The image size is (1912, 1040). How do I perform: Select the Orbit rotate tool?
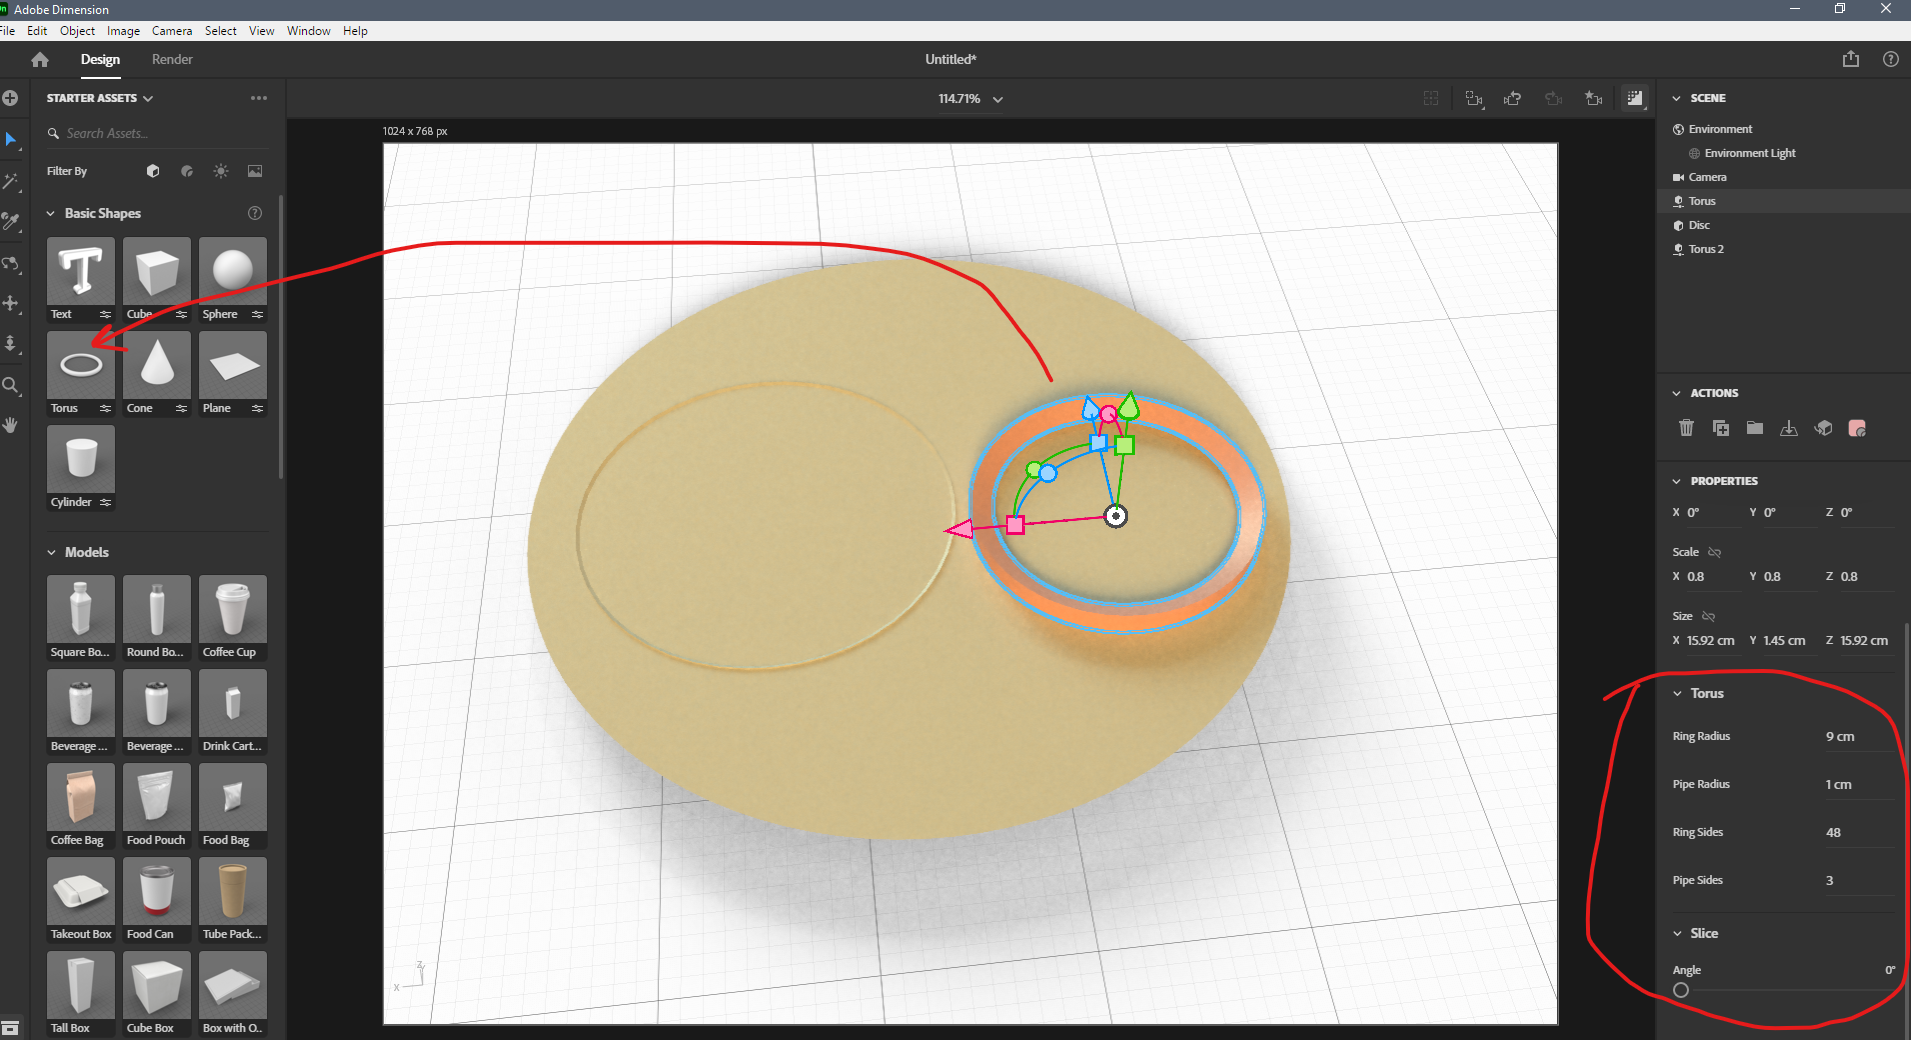pyautogui.click(x=12, y=263)
